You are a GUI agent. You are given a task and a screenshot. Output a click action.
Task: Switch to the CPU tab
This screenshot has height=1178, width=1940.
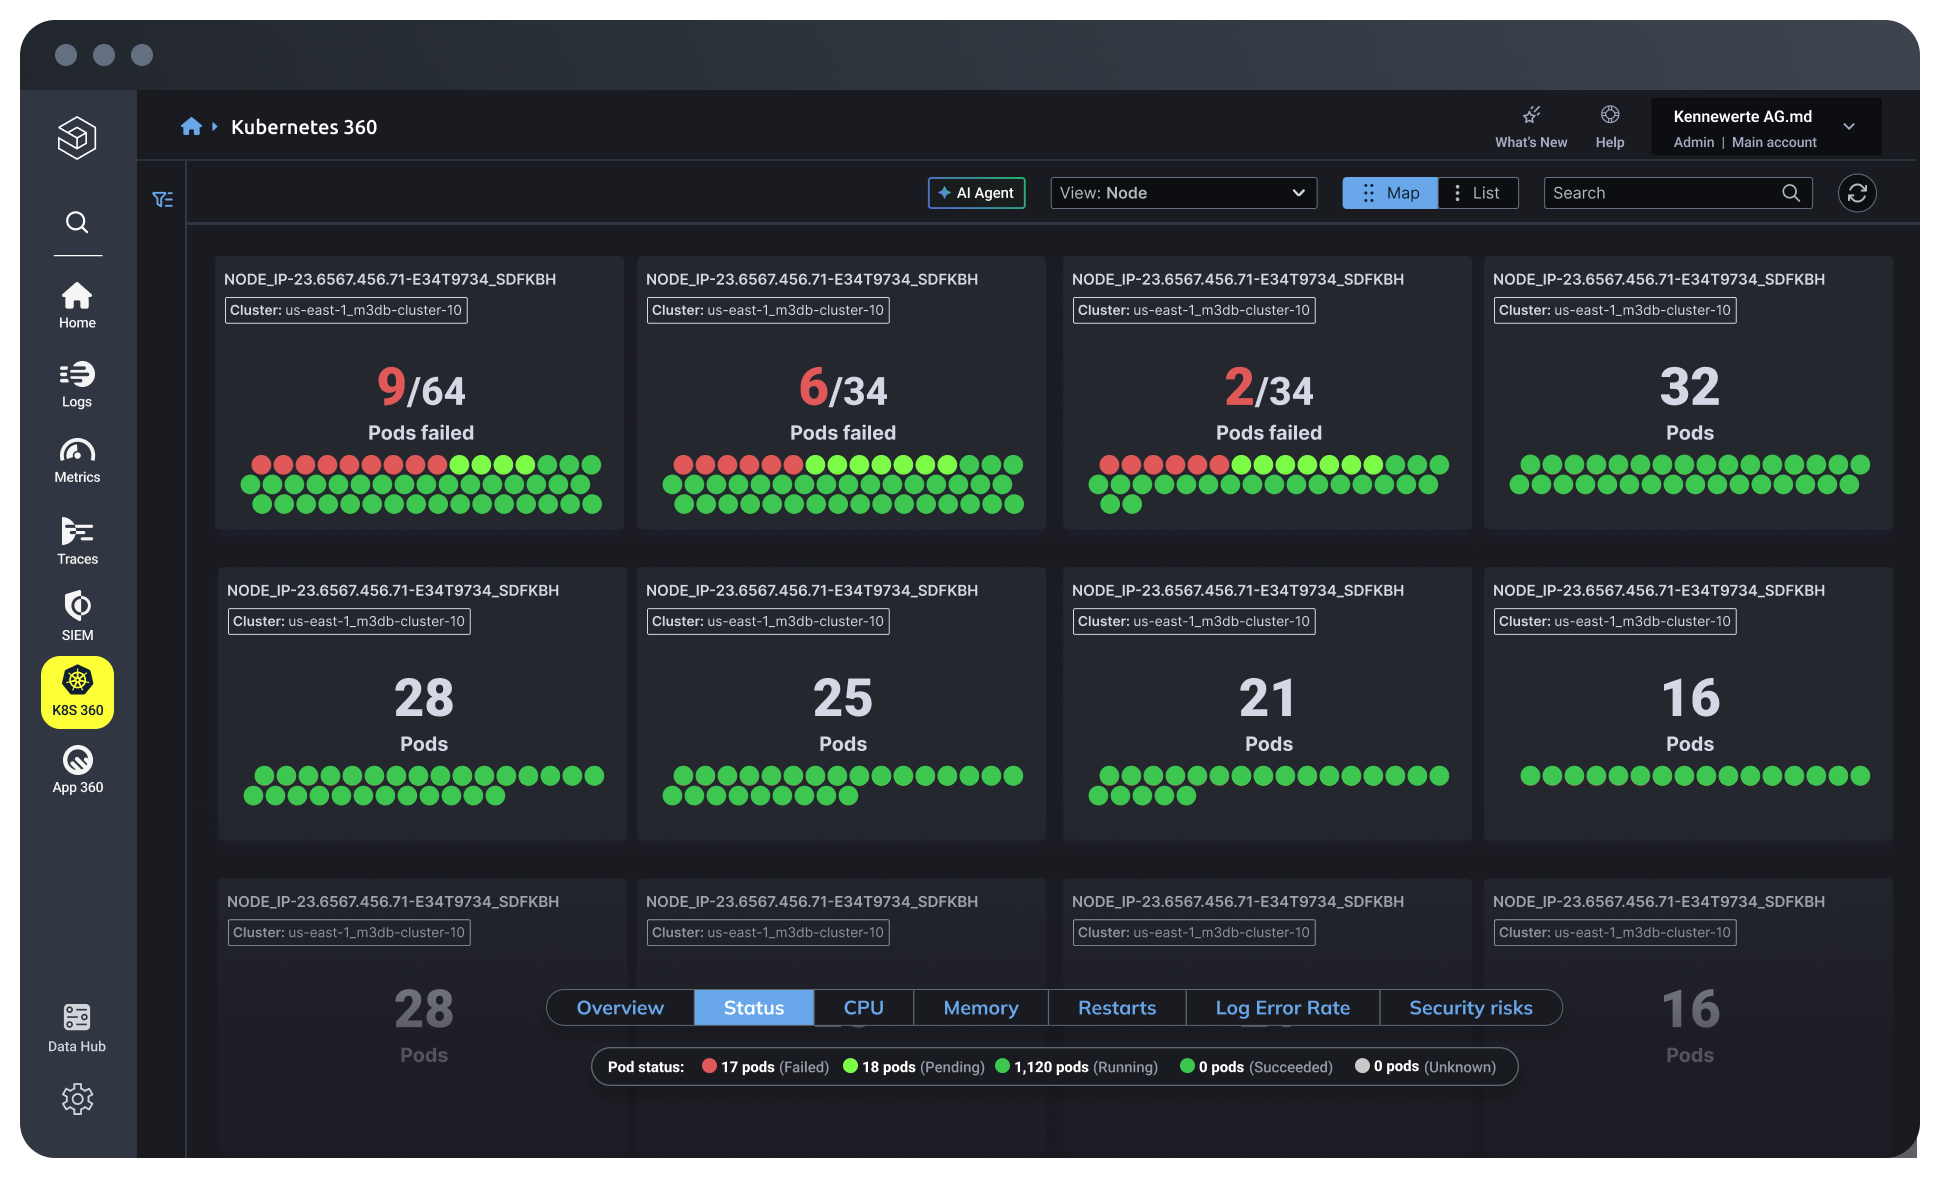coord(862,1007)
